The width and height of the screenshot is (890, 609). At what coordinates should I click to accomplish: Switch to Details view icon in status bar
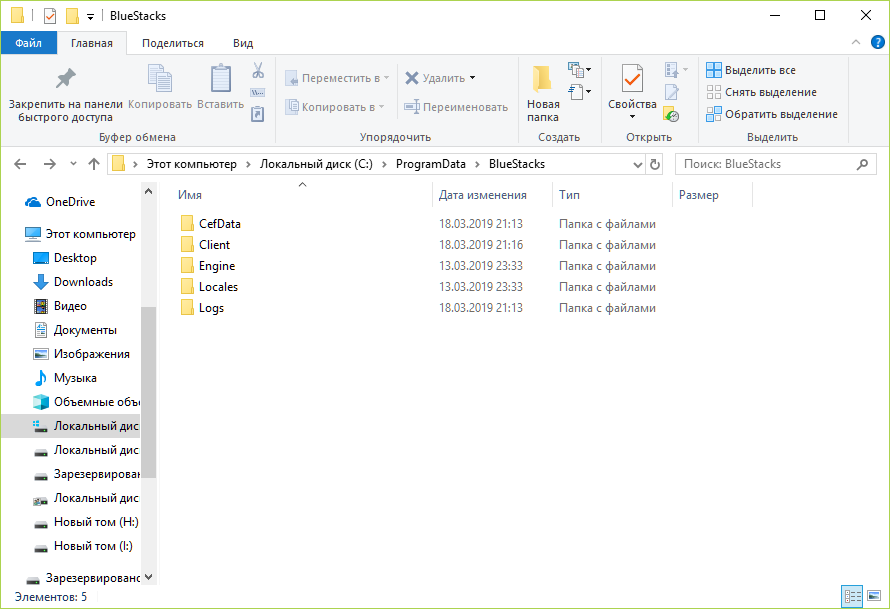click(852, 596)
